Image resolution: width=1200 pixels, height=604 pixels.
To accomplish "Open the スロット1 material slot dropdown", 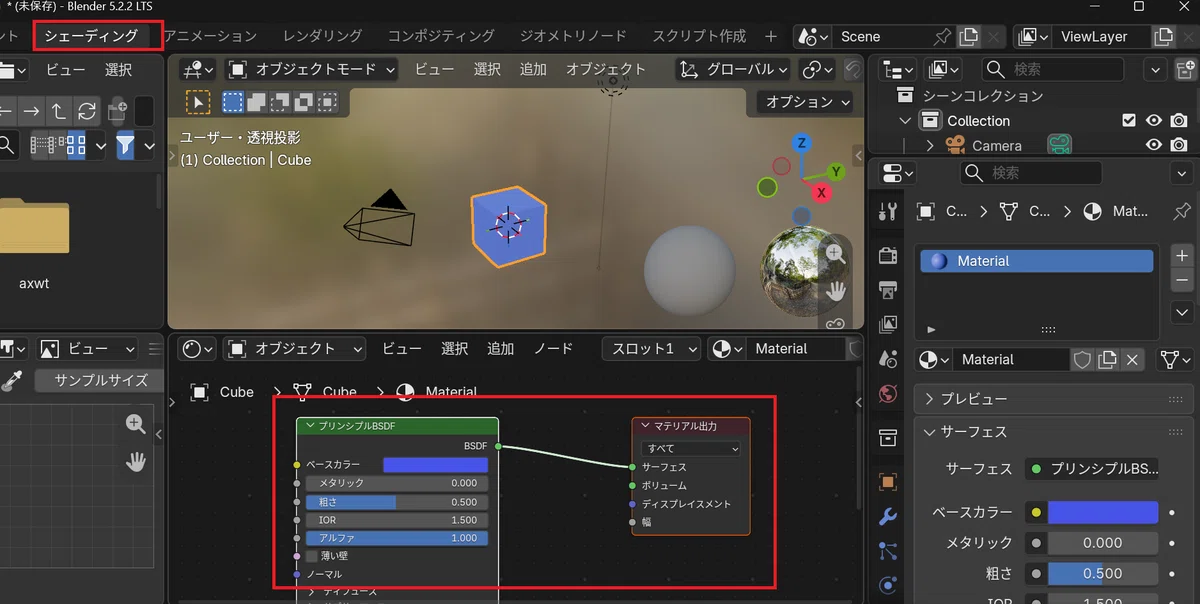I will (x=651, y=348).
